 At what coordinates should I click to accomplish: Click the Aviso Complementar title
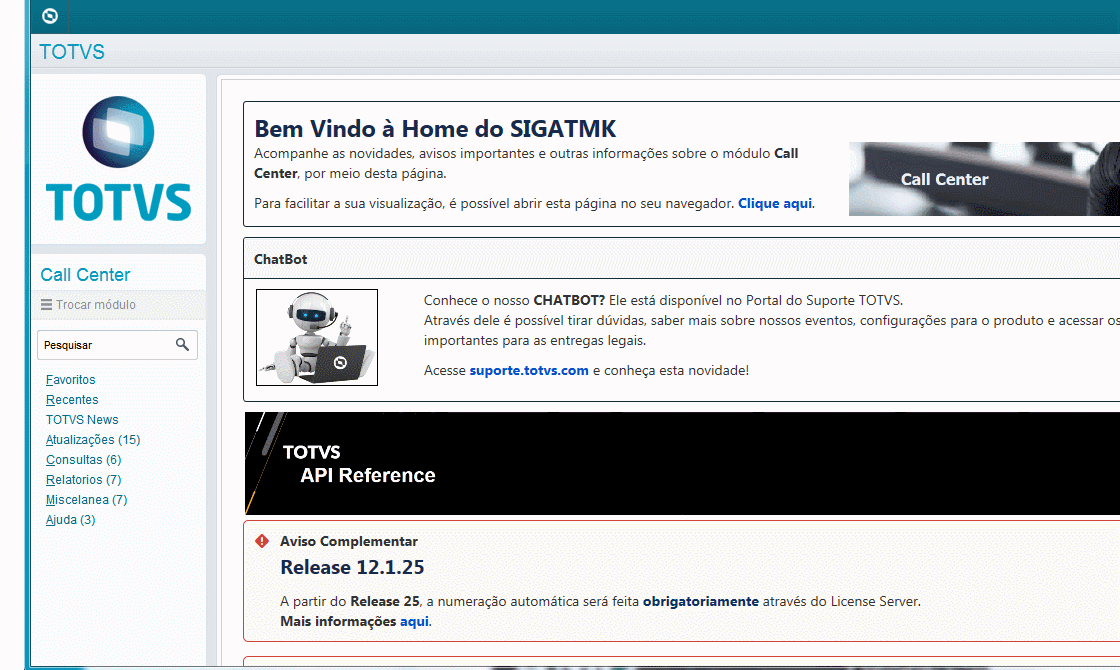349,541
